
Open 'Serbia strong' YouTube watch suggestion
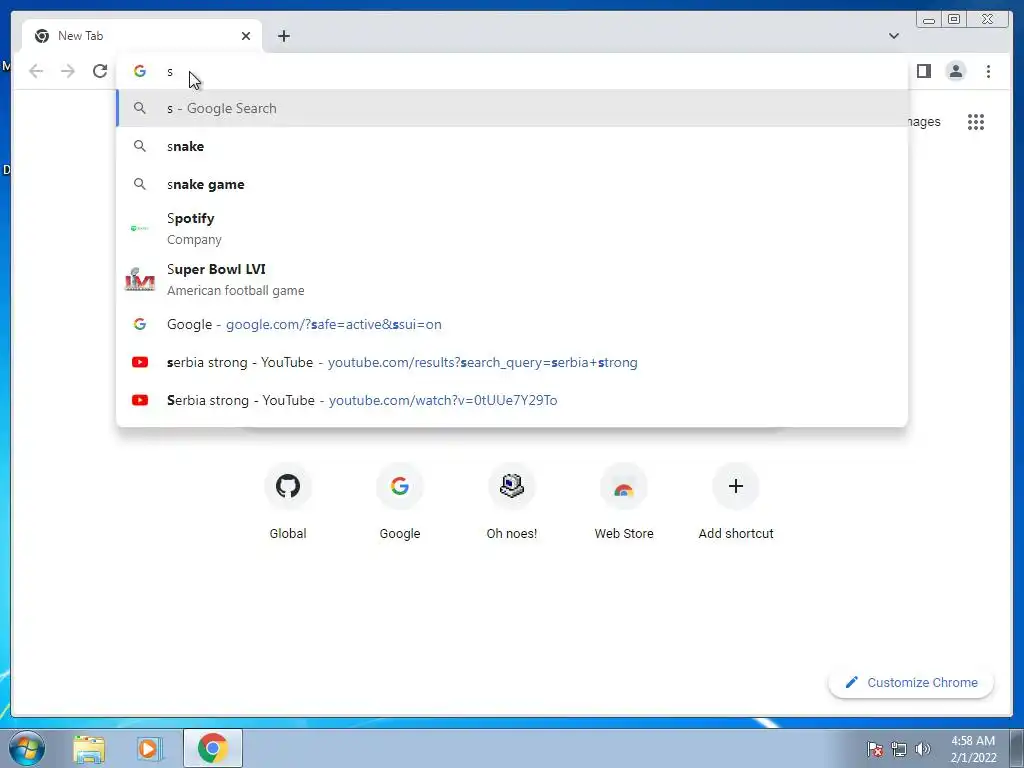click(512, 400)
